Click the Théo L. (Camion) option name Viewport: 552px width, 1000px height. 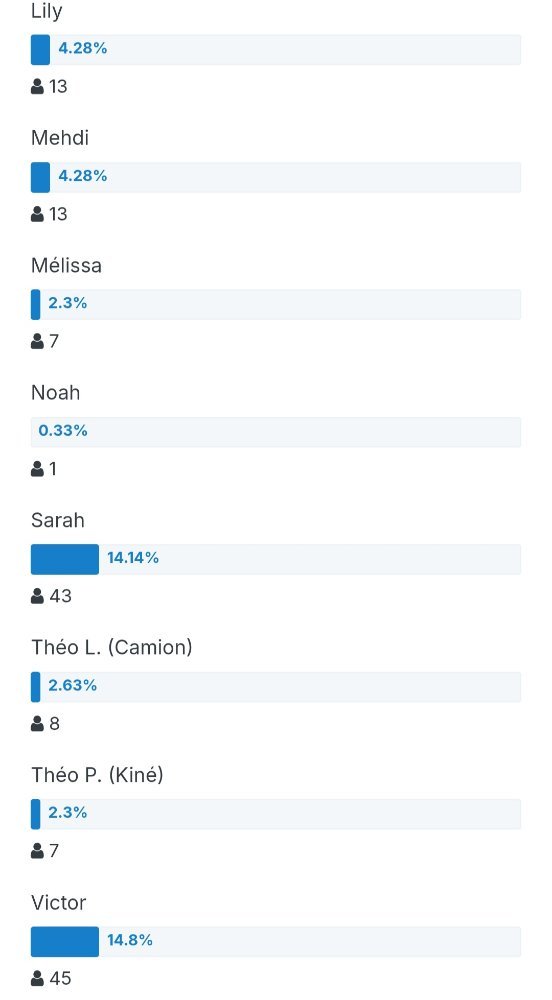point(112,647)
